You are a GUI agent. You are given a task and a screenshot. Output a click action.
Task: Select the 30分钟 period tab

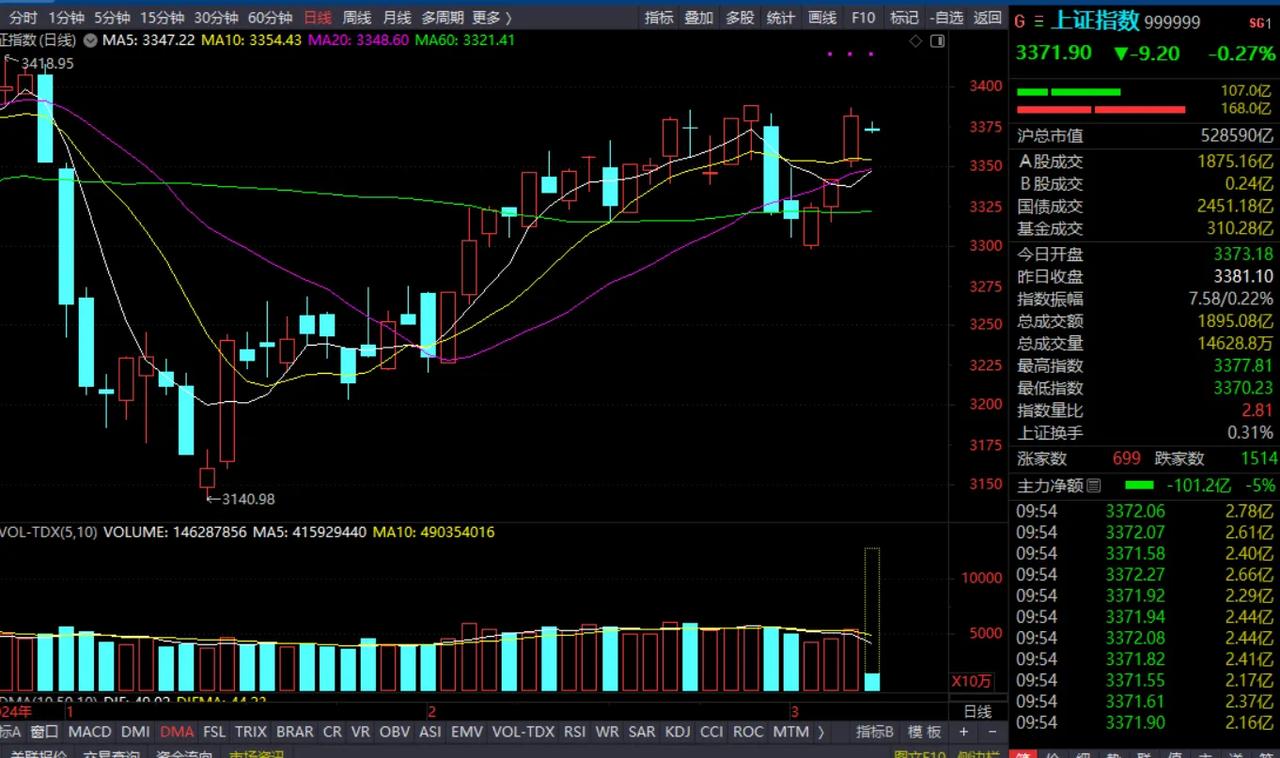[216, 18]
